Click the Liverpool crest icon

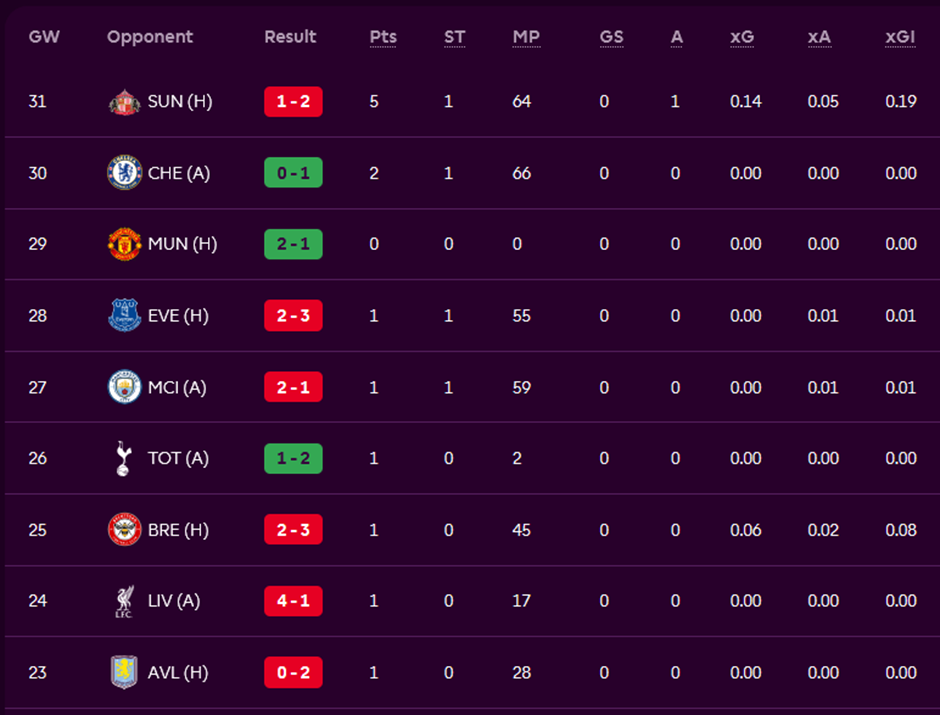[x=124, y=601]
